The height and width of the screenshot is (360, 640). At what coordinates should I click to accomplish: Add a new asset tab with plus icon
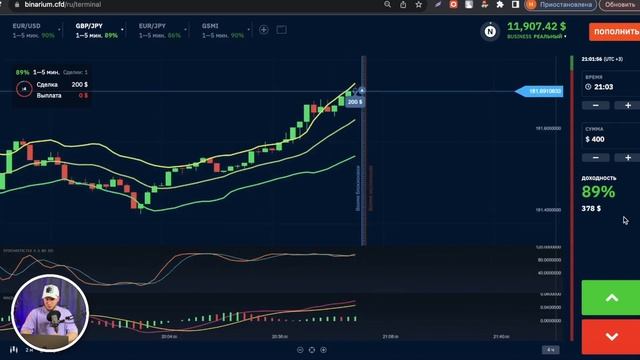click(264, 30)
